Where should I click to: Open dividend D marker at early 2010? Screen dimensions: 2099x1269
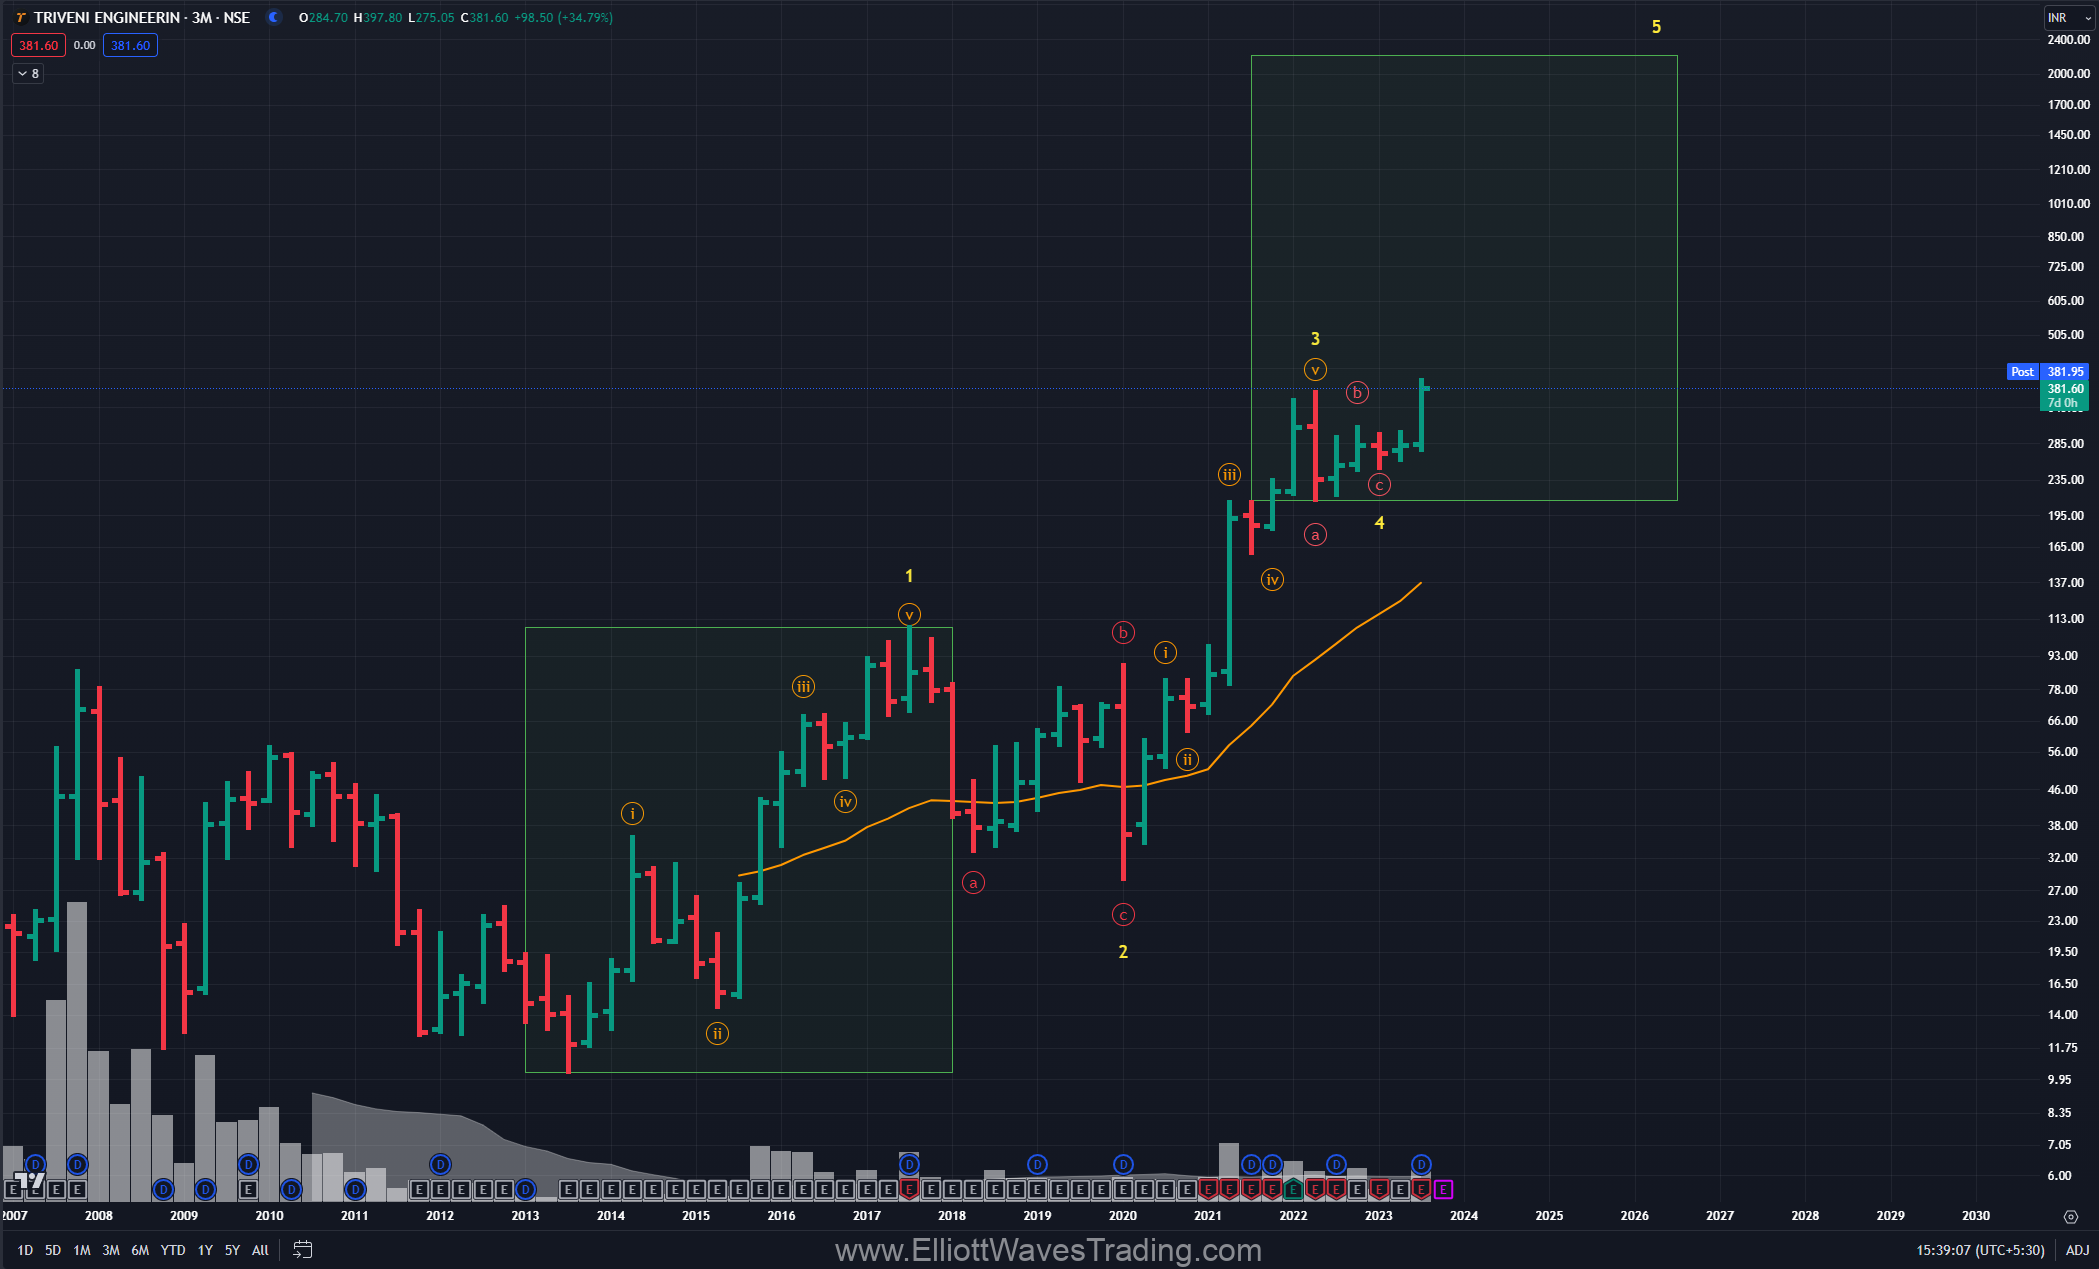(291, 1189)
